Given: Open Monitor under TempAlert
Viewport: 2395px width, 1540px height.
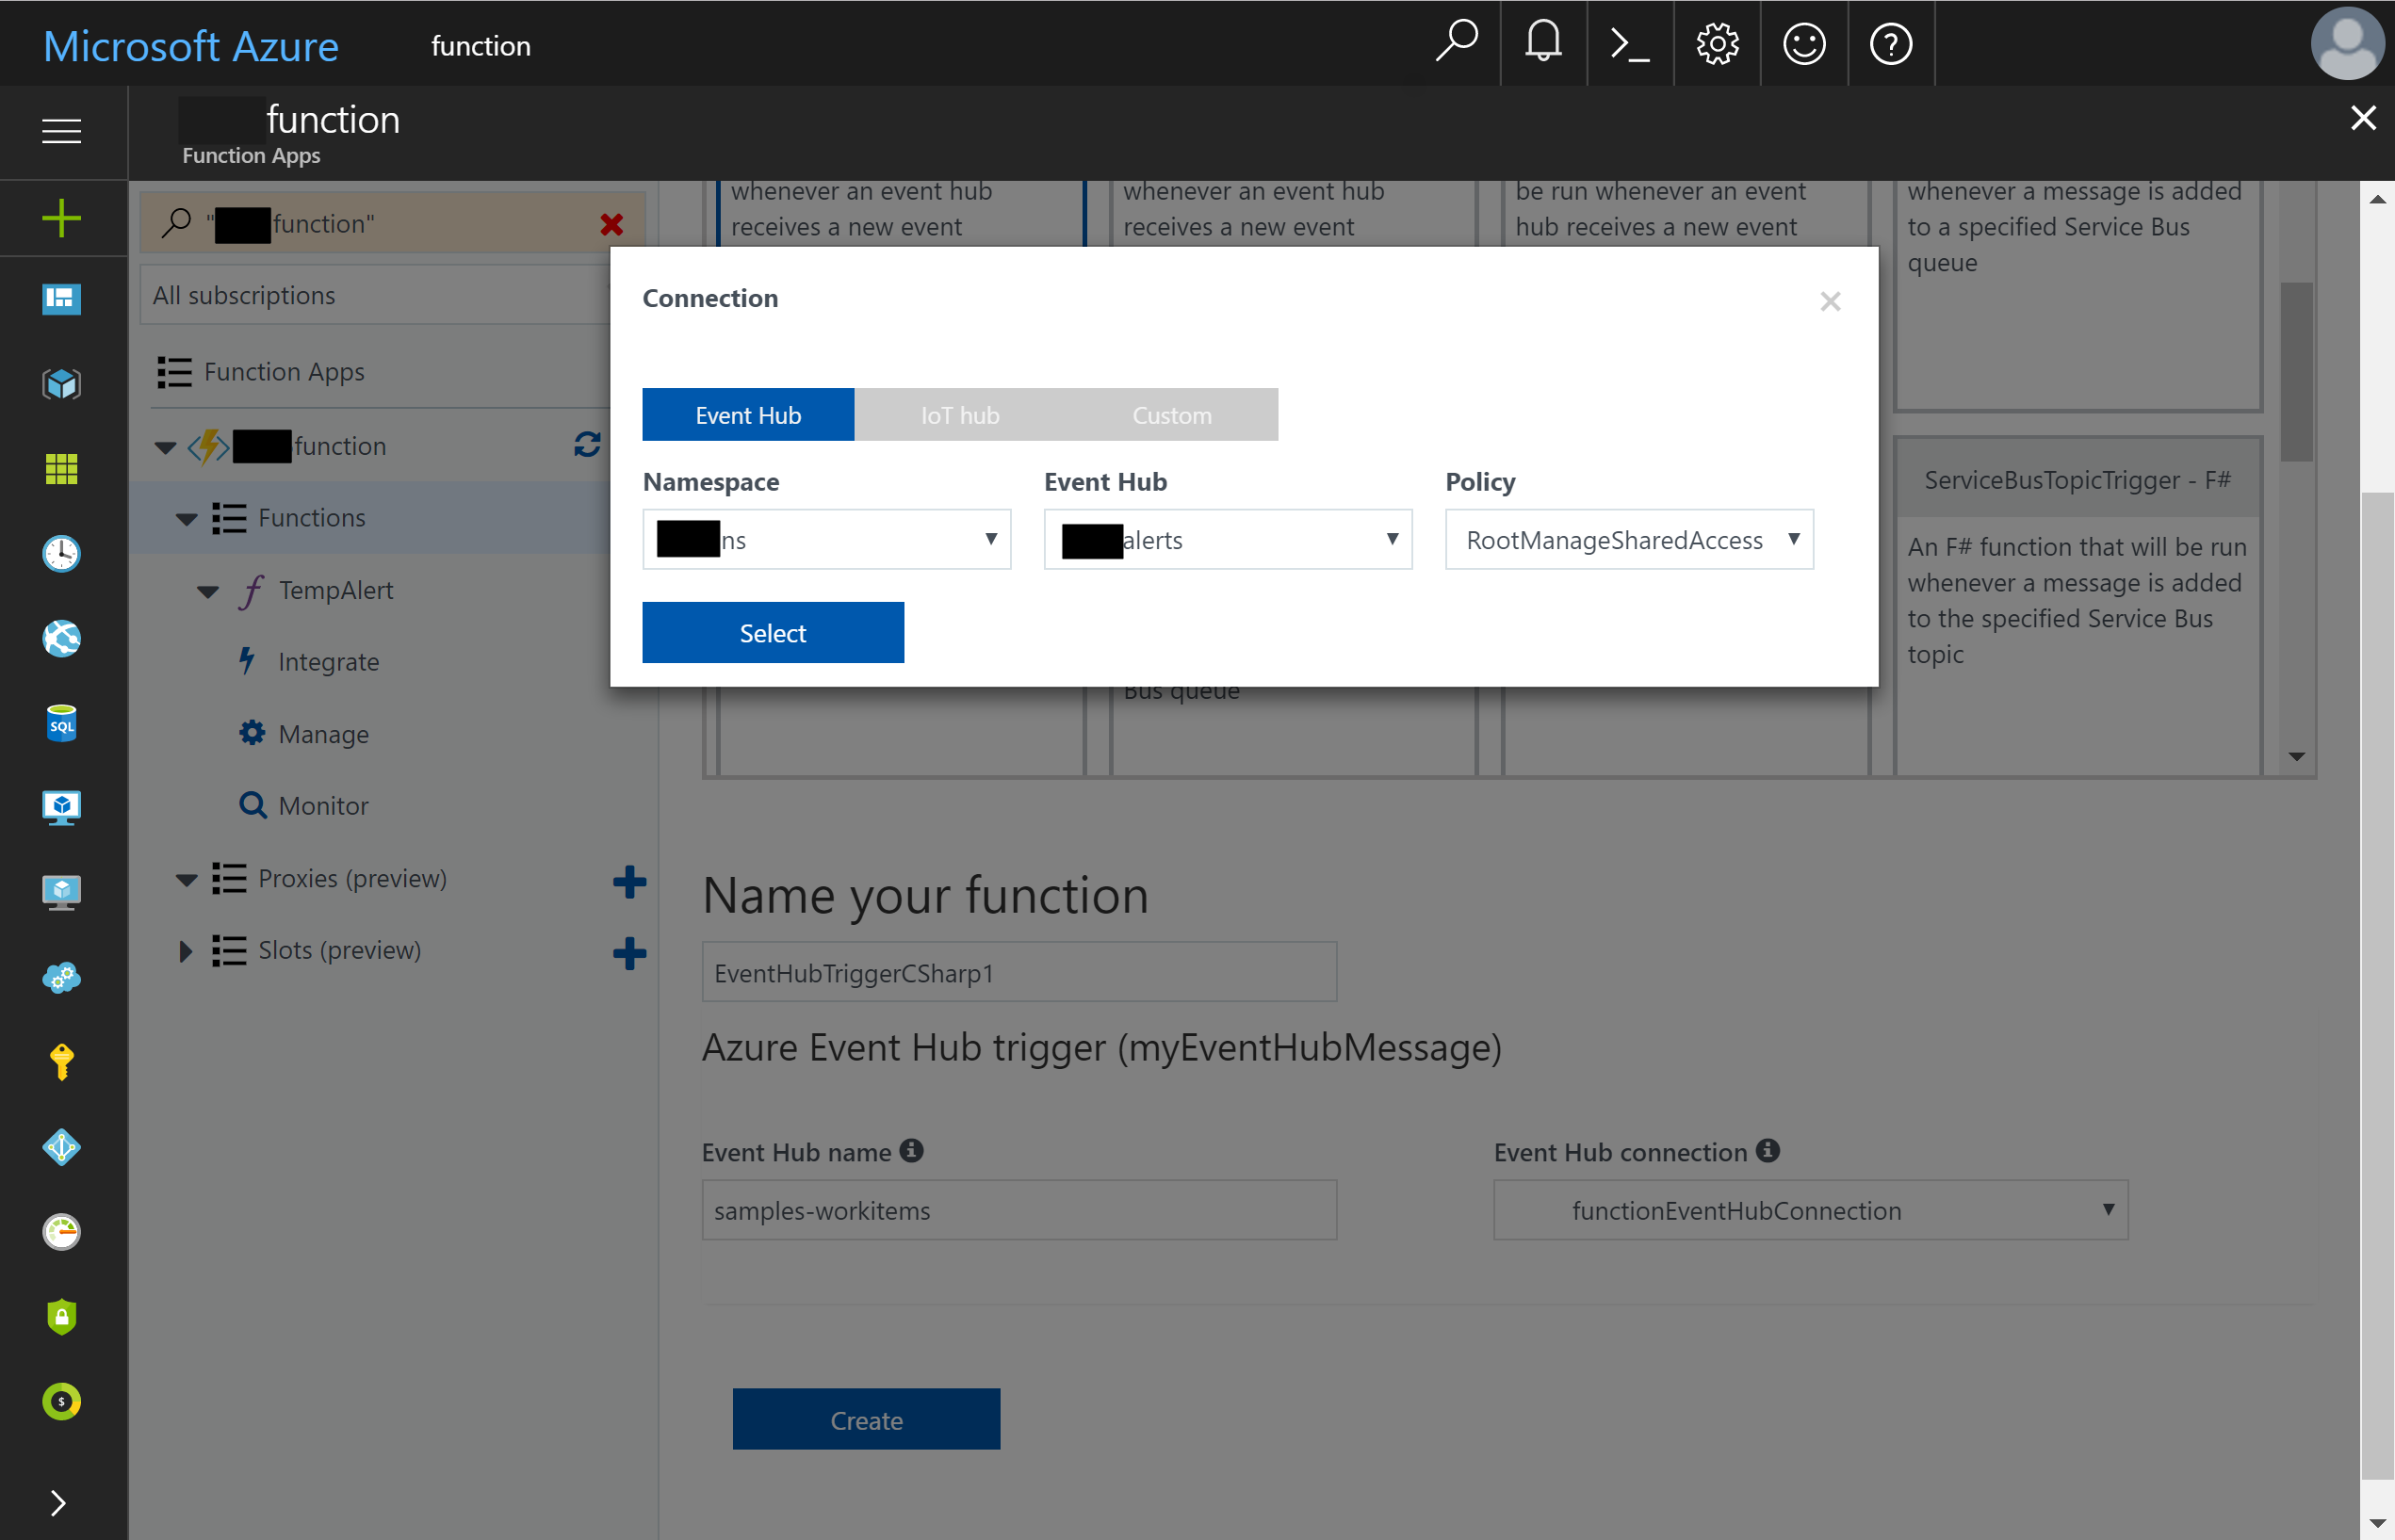Looking at the screenshot, I should tap(323, 806).
